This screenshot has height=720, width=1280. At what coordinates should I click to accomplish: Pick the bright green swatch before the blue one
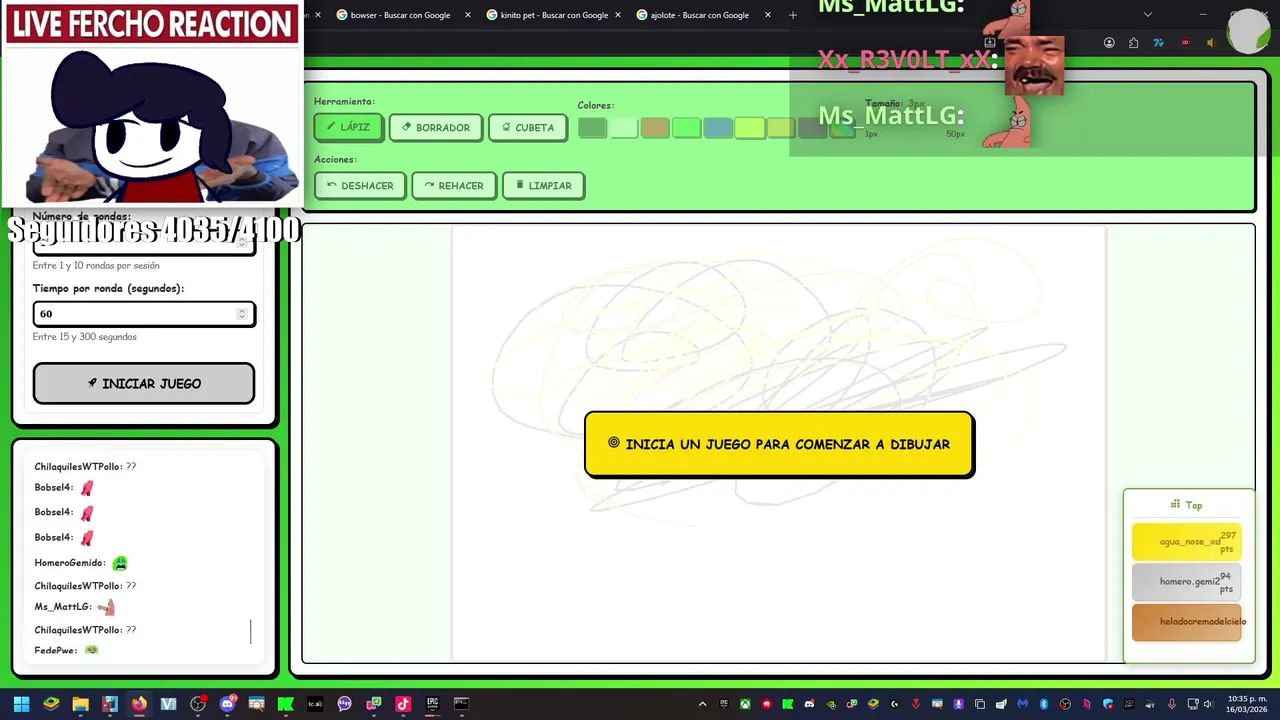[x=686, y=128]
